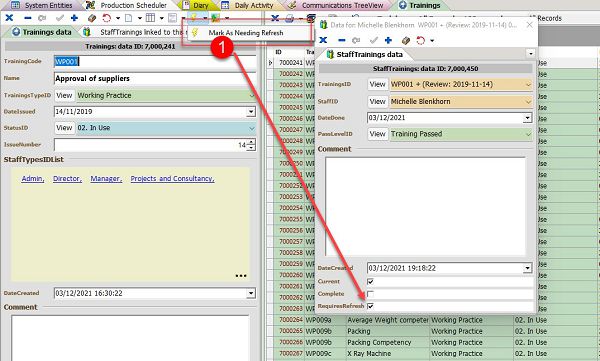Open the Trainings DateCreated 16:30:22 dropdown
The image size is (600, 361).
click(251, 293)
